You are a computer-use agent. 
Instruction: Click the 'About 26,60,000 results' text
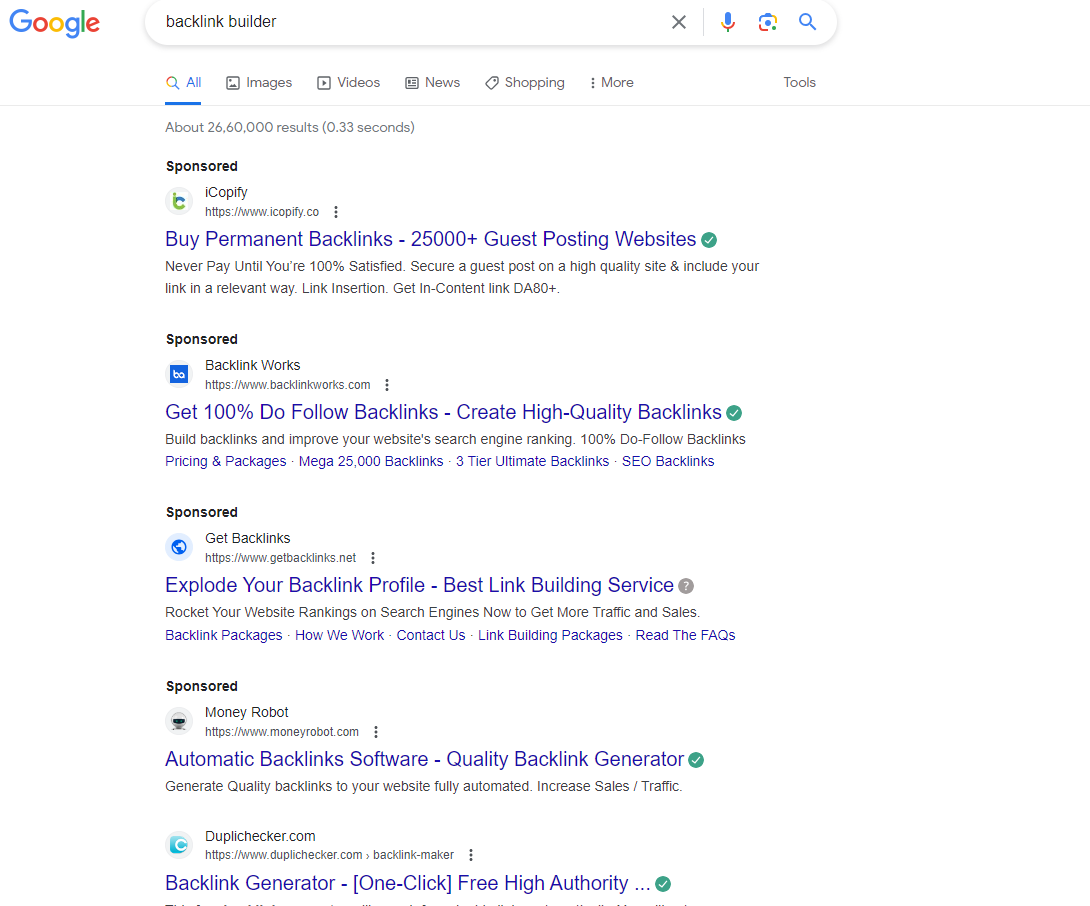[289, 128]
